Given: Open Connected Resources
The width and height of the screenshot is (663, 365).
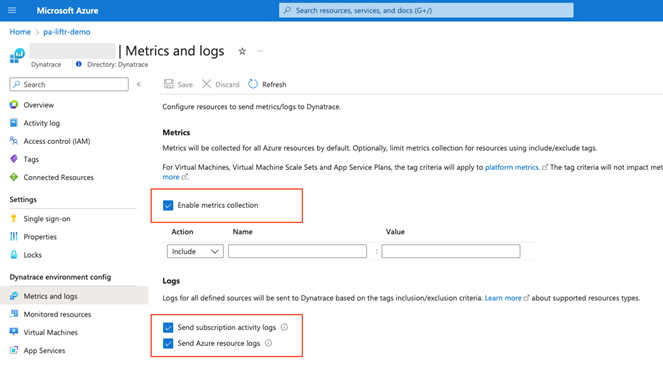Looking at the screenshot, I should pyautogui.click(x=58, y=177).
